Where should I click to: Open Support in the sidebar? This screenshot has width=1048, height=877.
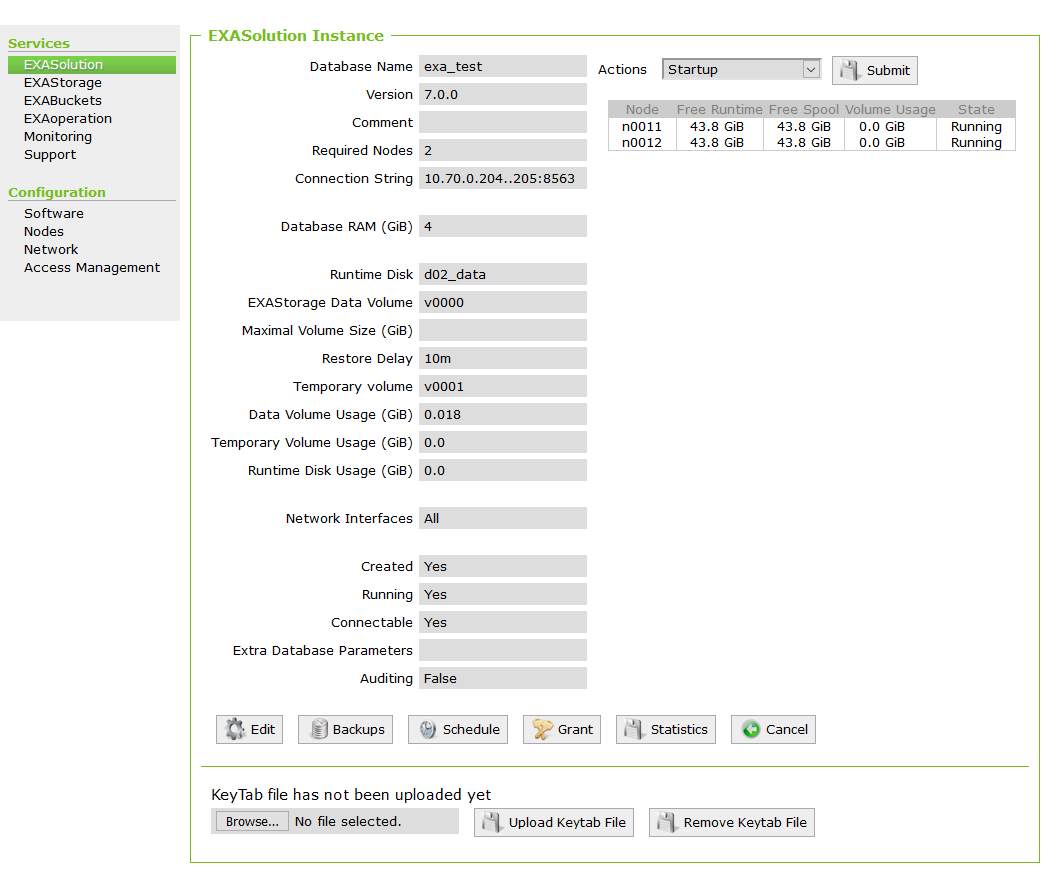point(50,155)
